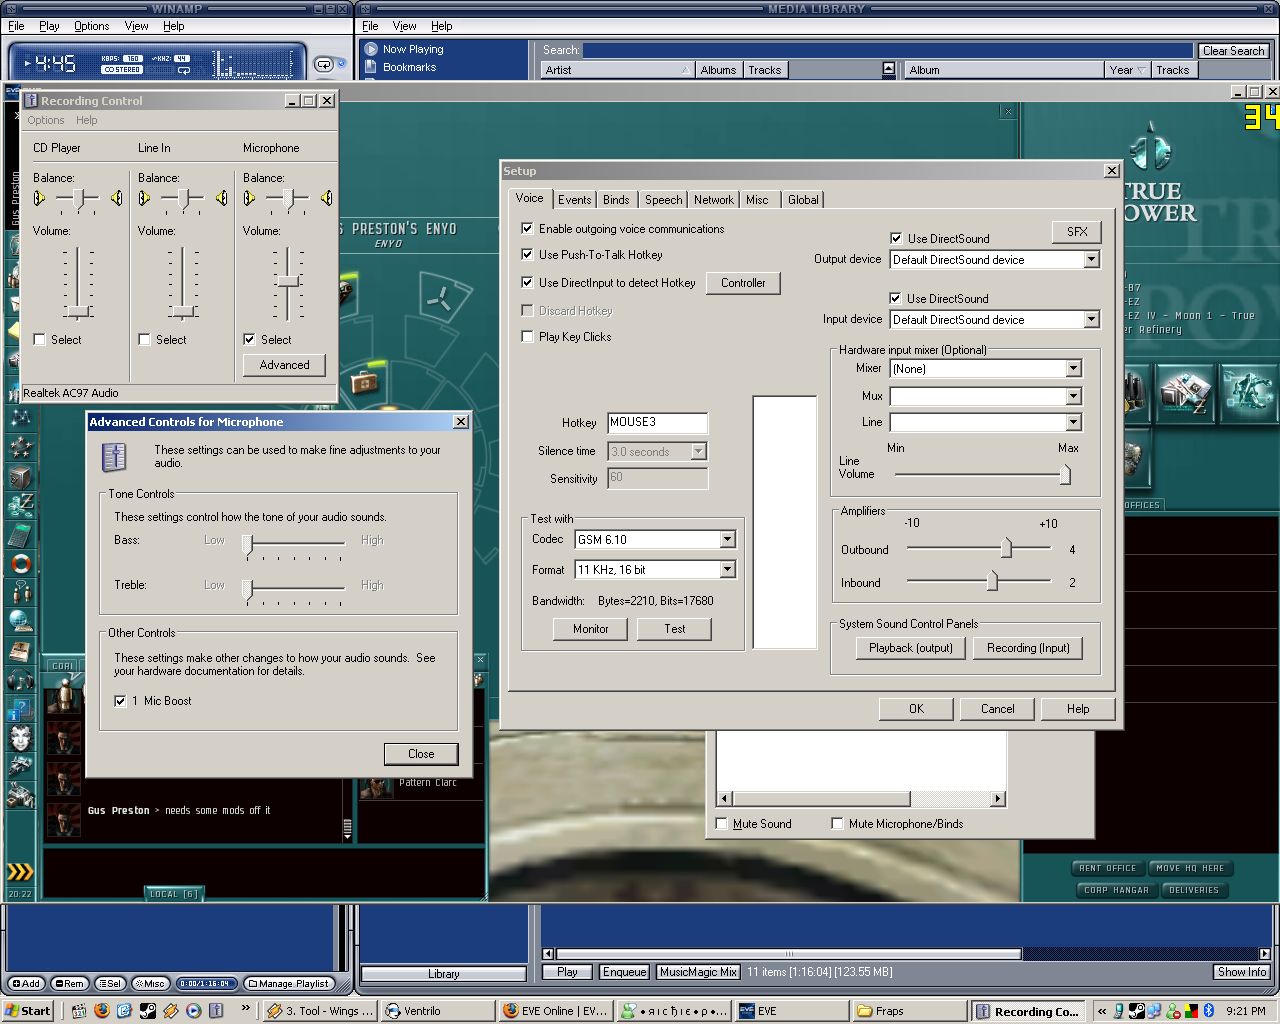Click the Bluetooth tray icon
The width and height of the screenshot is (1280, 1024).
[1208, 1011]
